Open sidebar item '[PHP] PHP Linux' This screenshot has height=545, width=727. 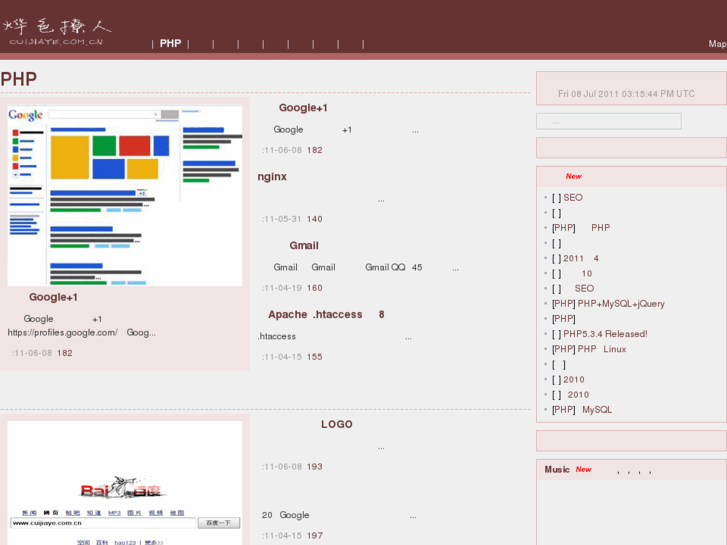click(x=589, y=349)
